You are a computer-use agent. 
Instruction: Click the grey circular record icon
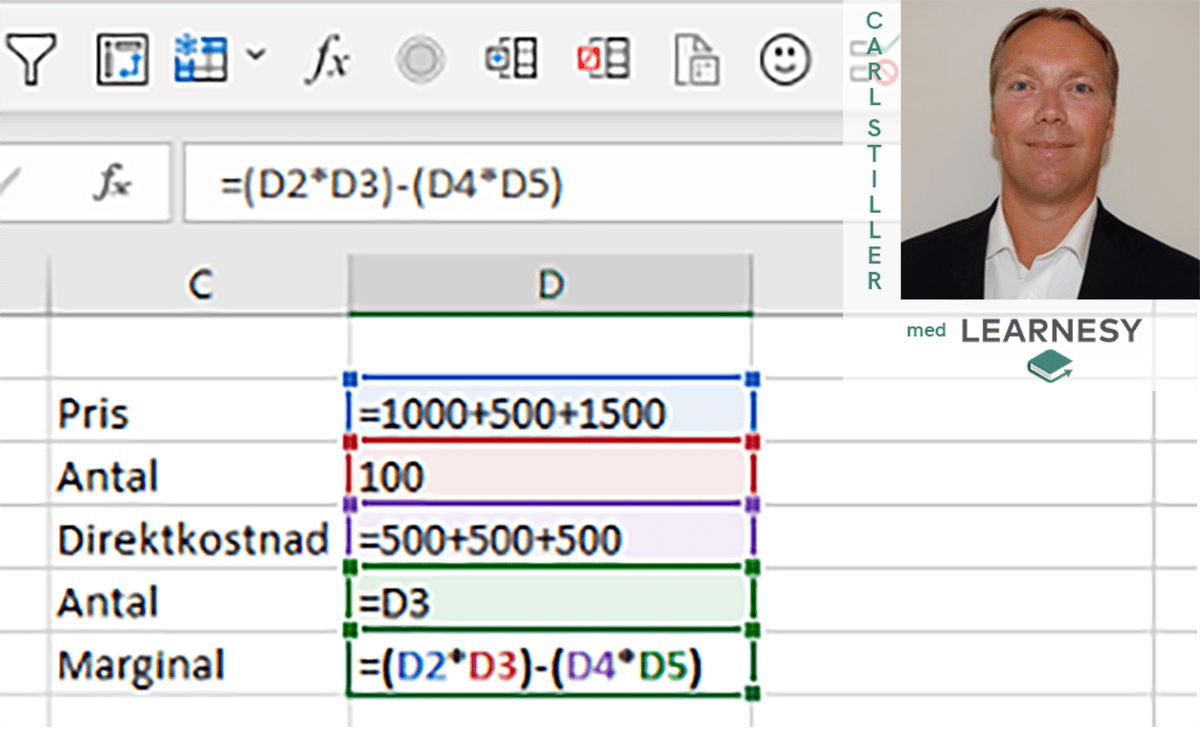point(420,61)
